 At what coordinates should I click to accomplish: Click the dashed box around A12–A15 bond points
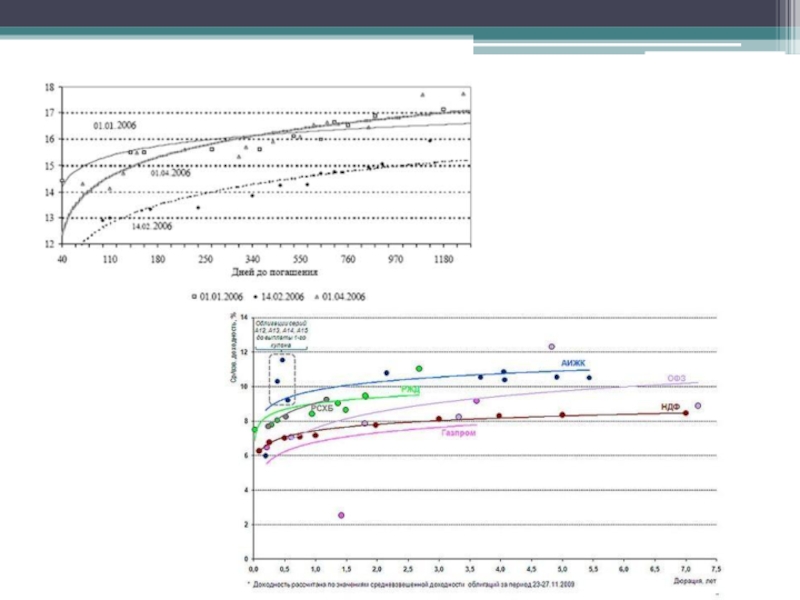[282, 378]
